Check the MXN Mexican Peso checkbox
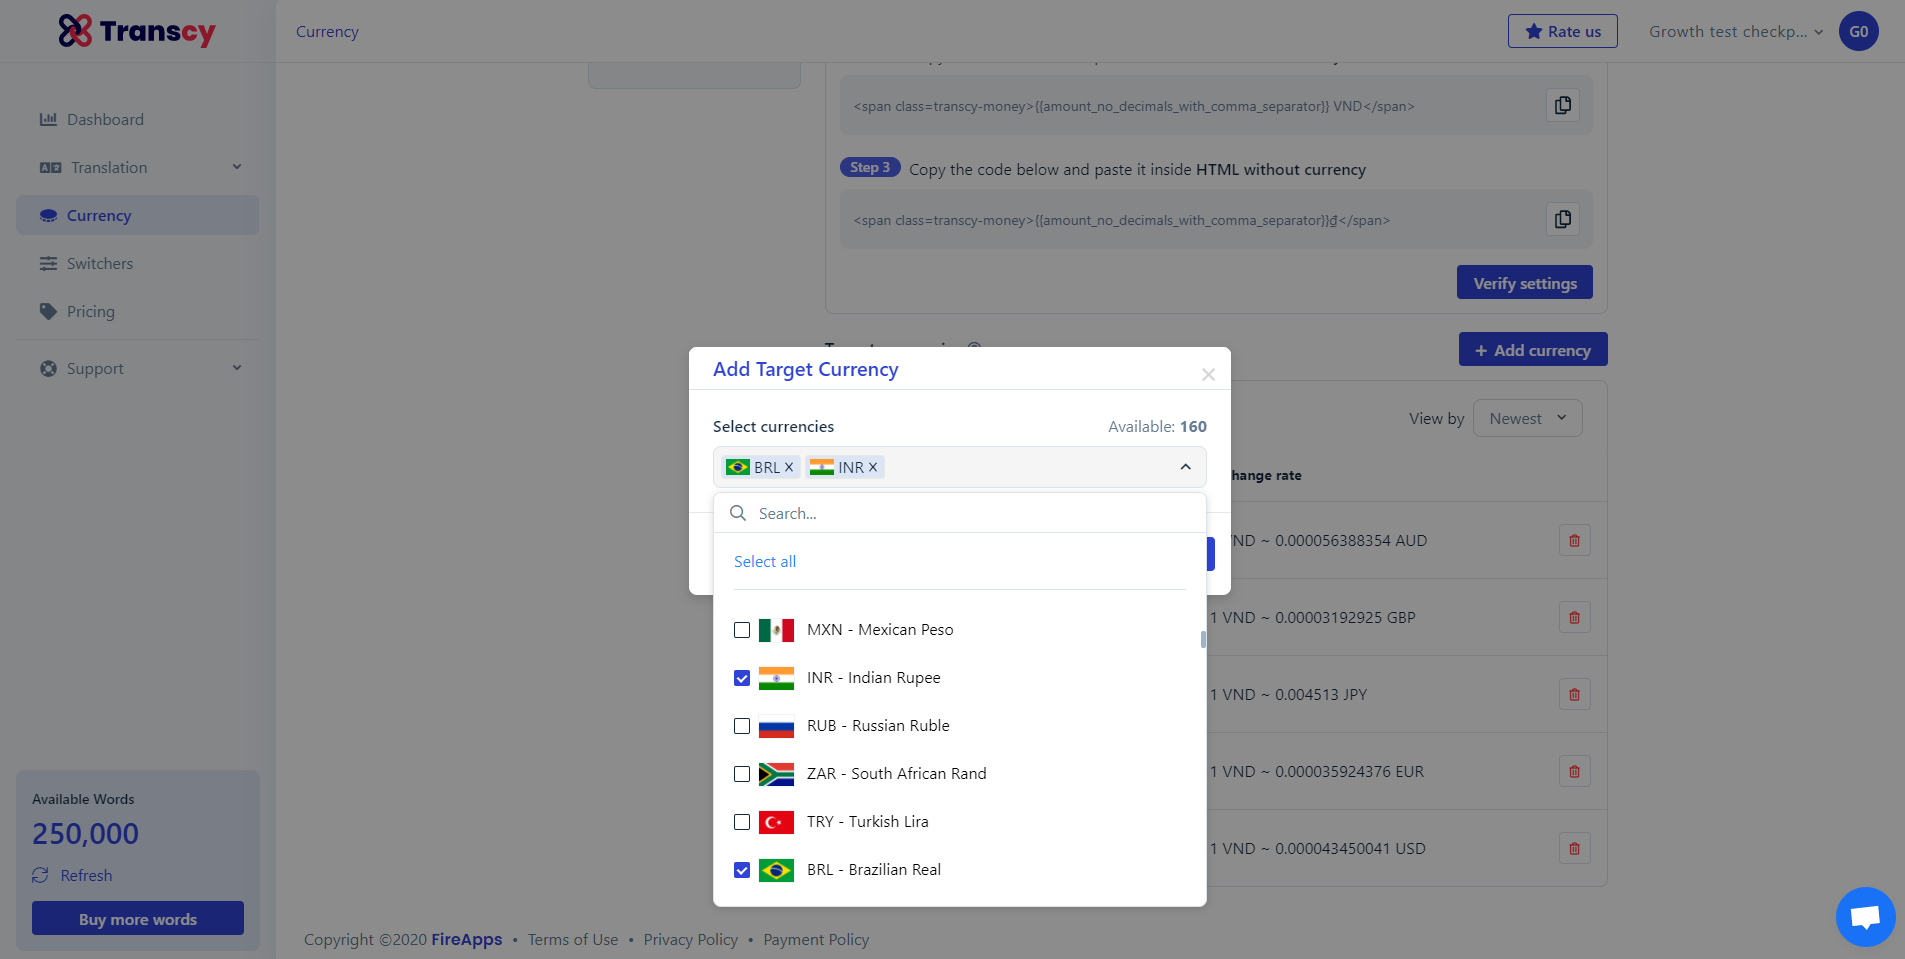The height and width of the screenshot is (959, 1905). [742, 630]
